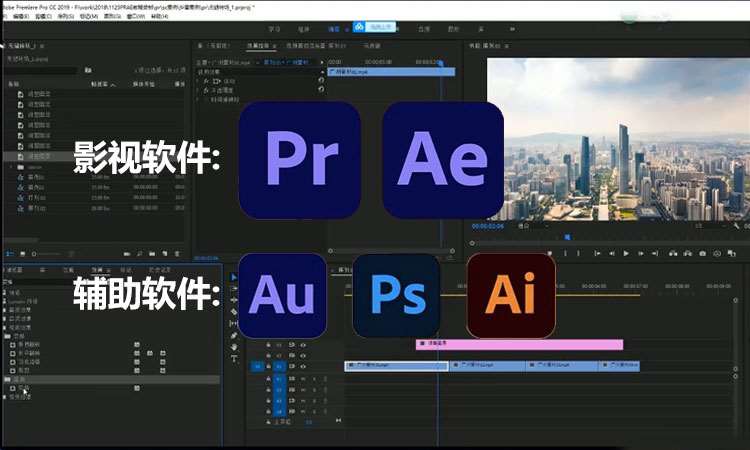This screenshot has width=750, height=450.
Task: Expand the first effect property disclosure triangle
Action: [198, 80]
